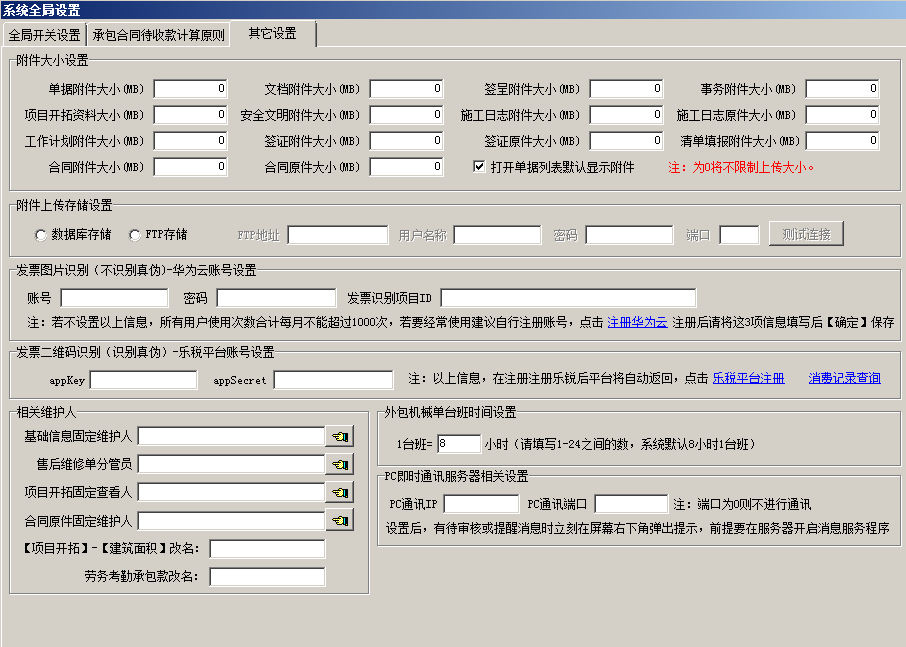
Task: Select the 数据库存储 radio option
Action: 41,235
